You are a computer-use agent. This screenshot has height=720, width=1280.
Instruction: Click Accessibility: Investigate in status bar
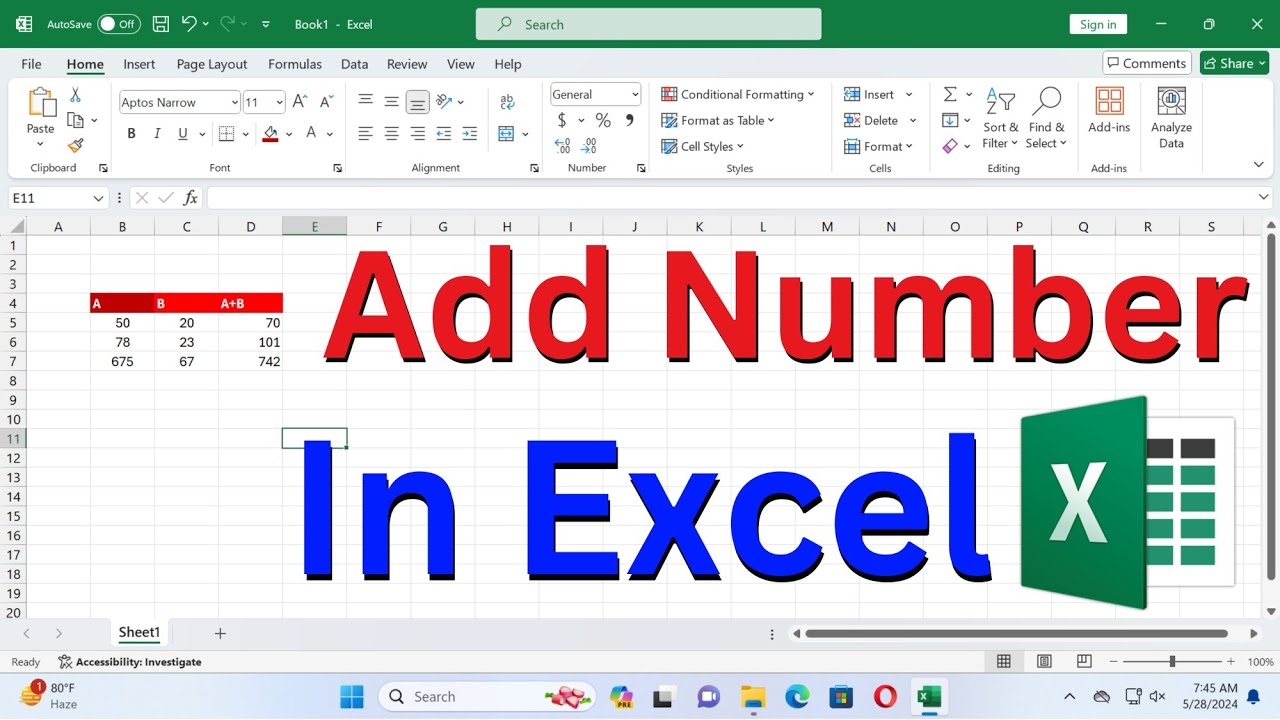(130, 662)
